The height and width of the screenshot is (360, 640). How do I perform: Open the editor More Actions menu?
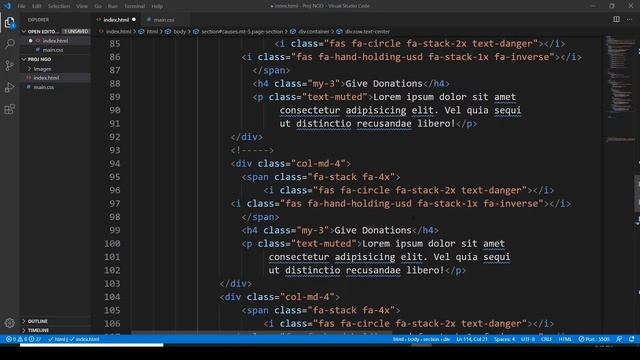[629, 19]
